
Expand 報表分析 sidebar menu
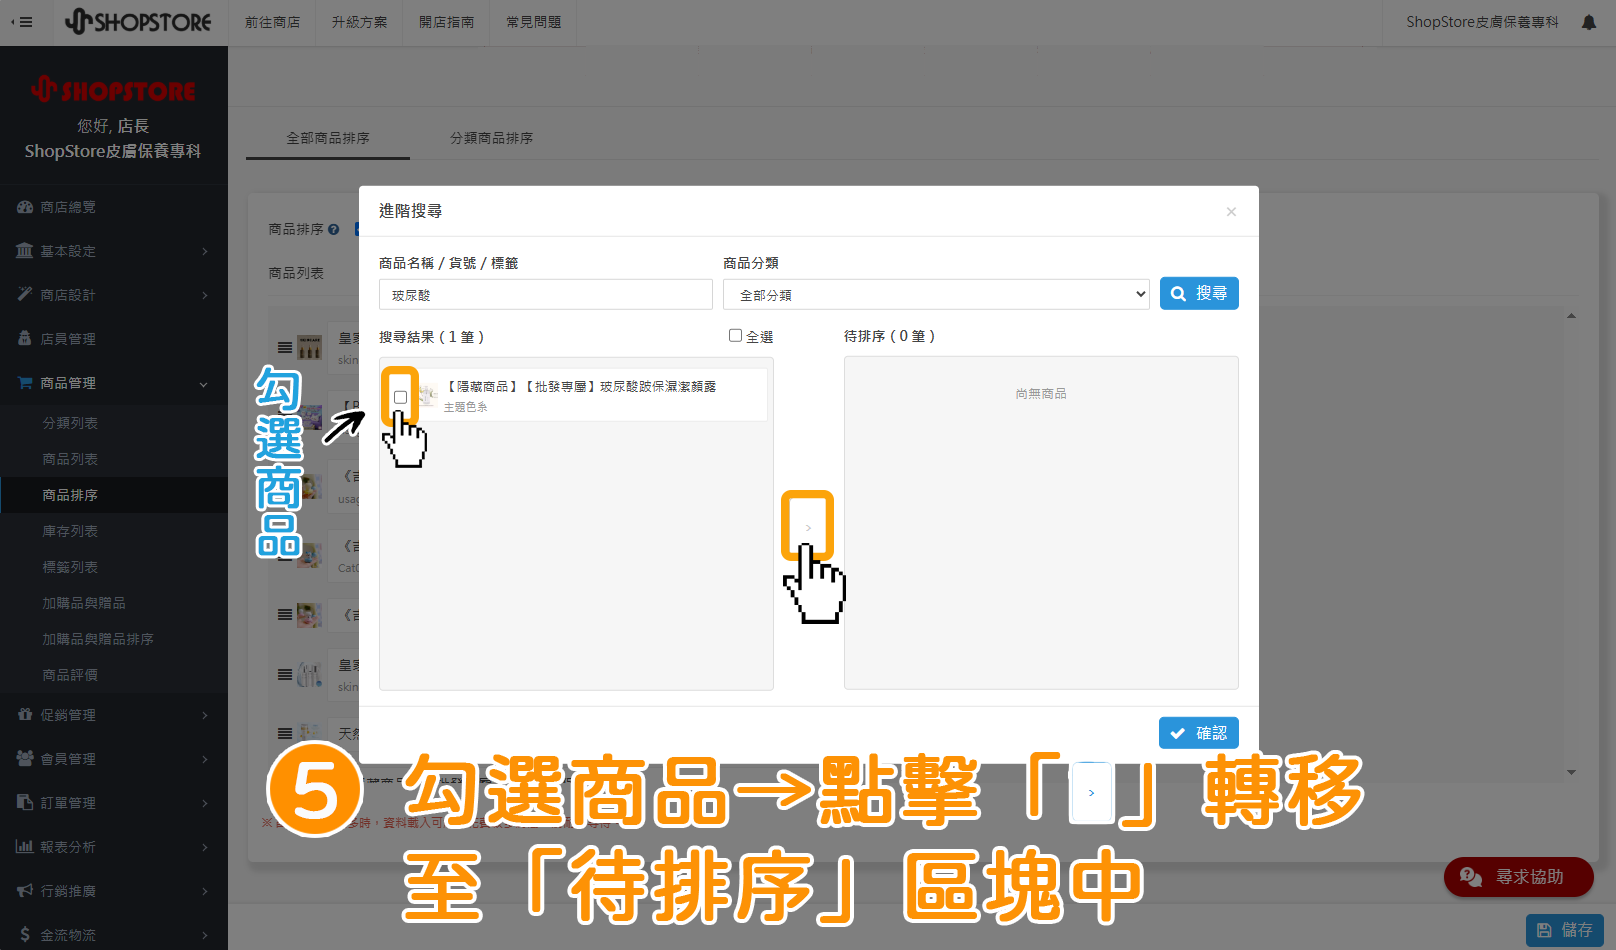pos(204,847)
